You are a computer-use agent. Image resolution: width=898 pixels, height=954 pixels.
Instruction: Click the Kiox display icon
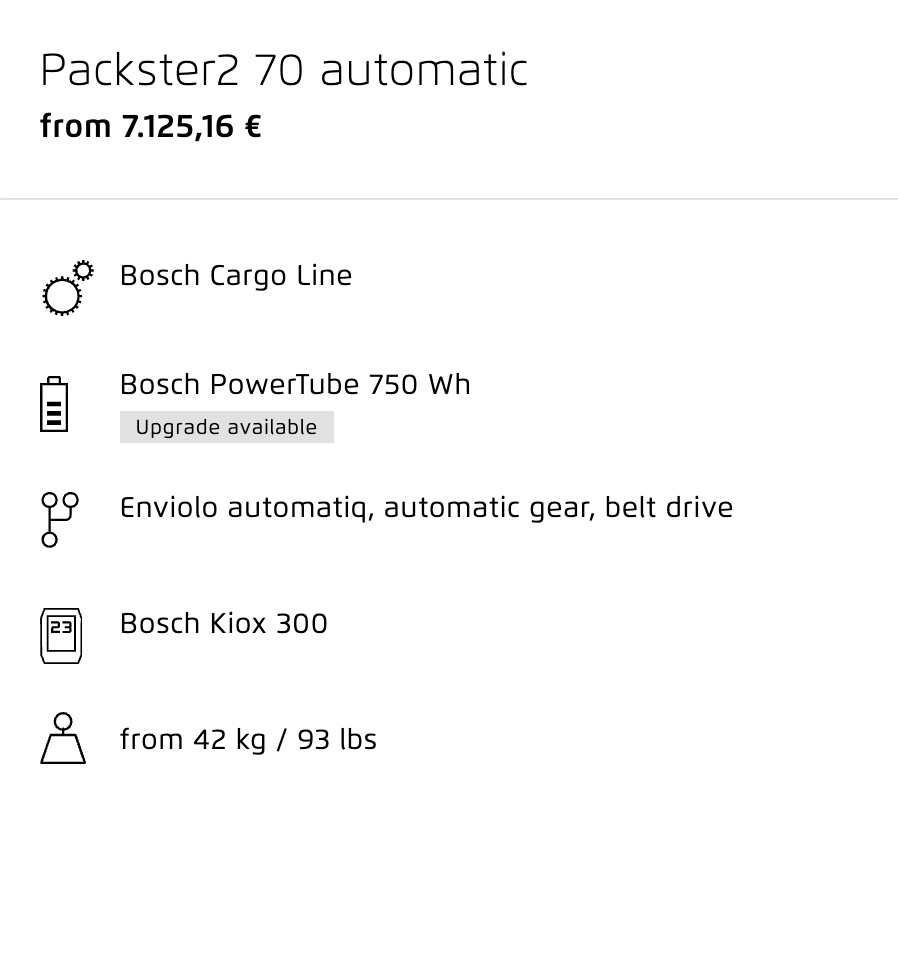coord(61,635)
